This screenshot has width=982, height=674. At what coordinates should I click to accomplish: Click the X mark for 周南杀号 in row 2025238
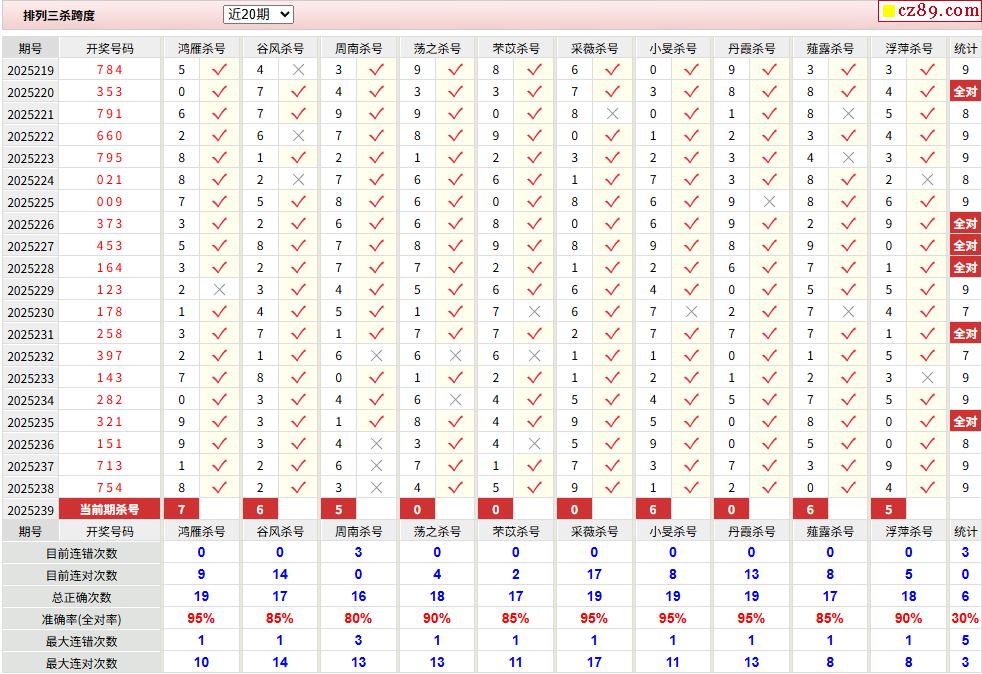(376, 487)
